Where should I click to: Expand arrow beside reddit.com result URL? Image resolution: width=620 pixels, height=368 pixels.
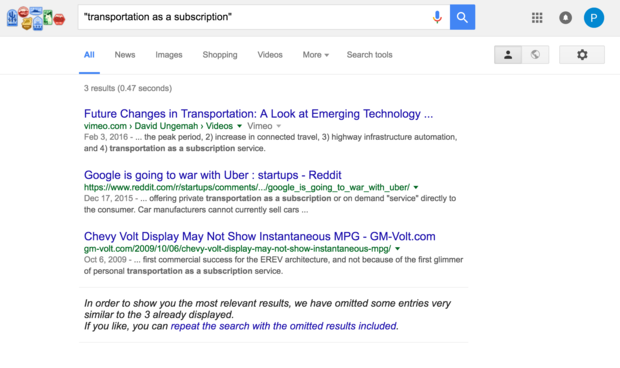click(x=416, y=187)
